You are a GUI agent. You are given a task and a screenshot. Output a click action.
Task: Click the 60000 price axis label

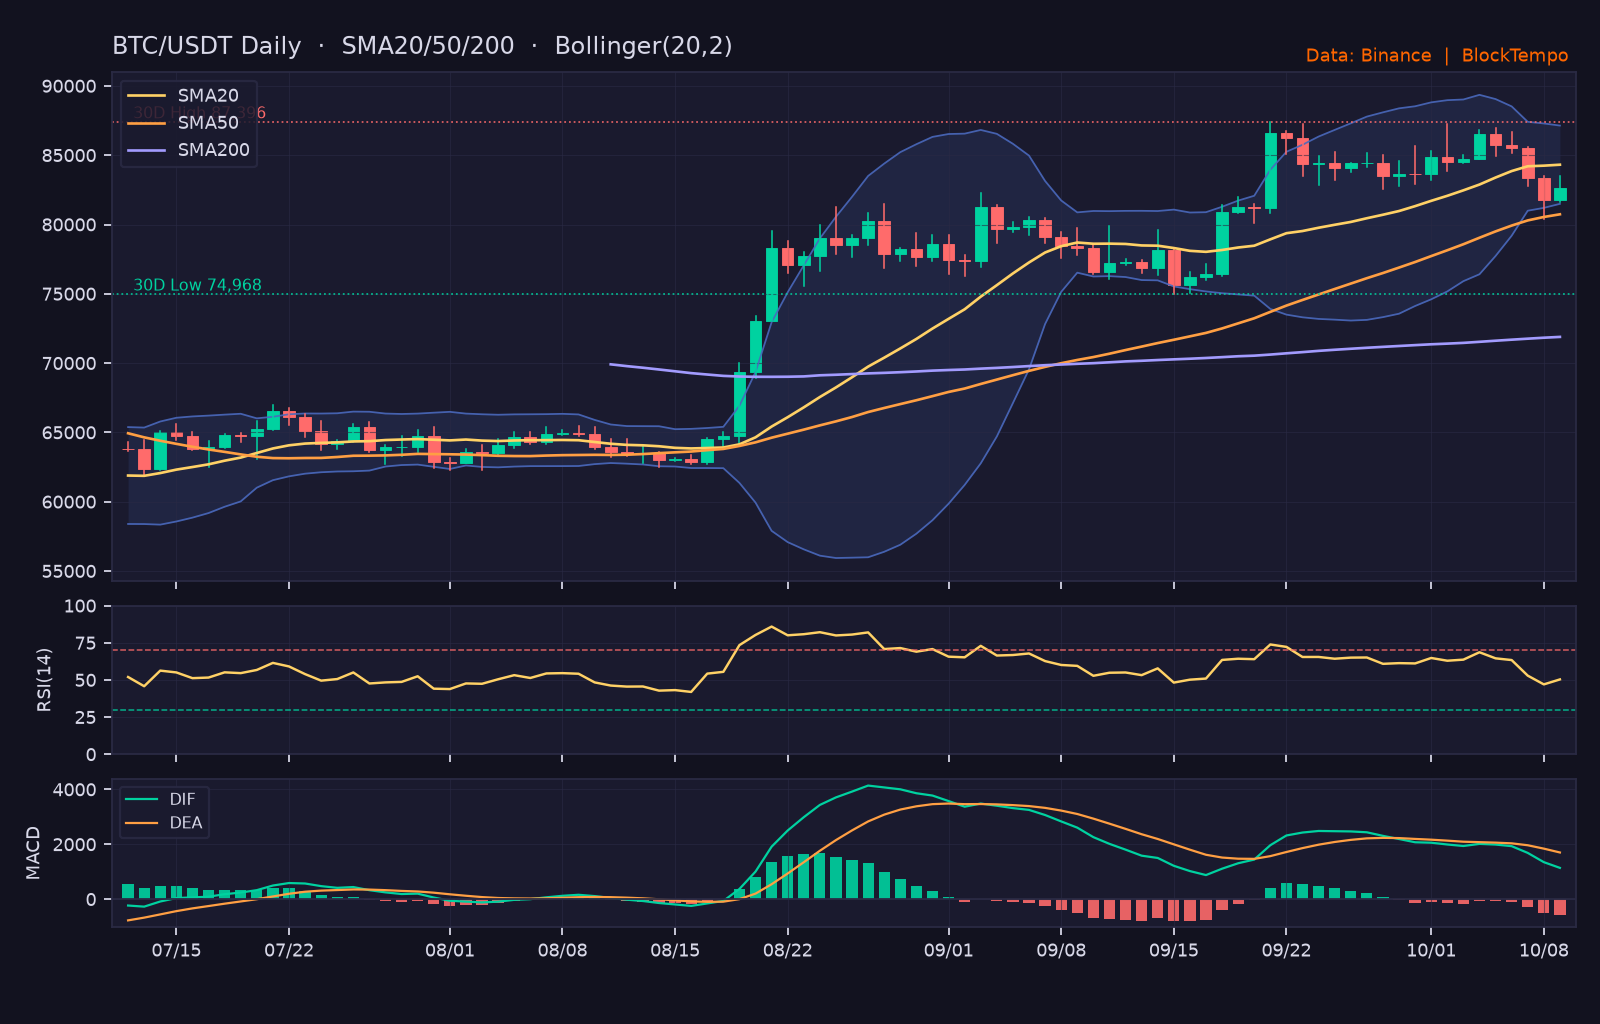(x=69, y=502)
